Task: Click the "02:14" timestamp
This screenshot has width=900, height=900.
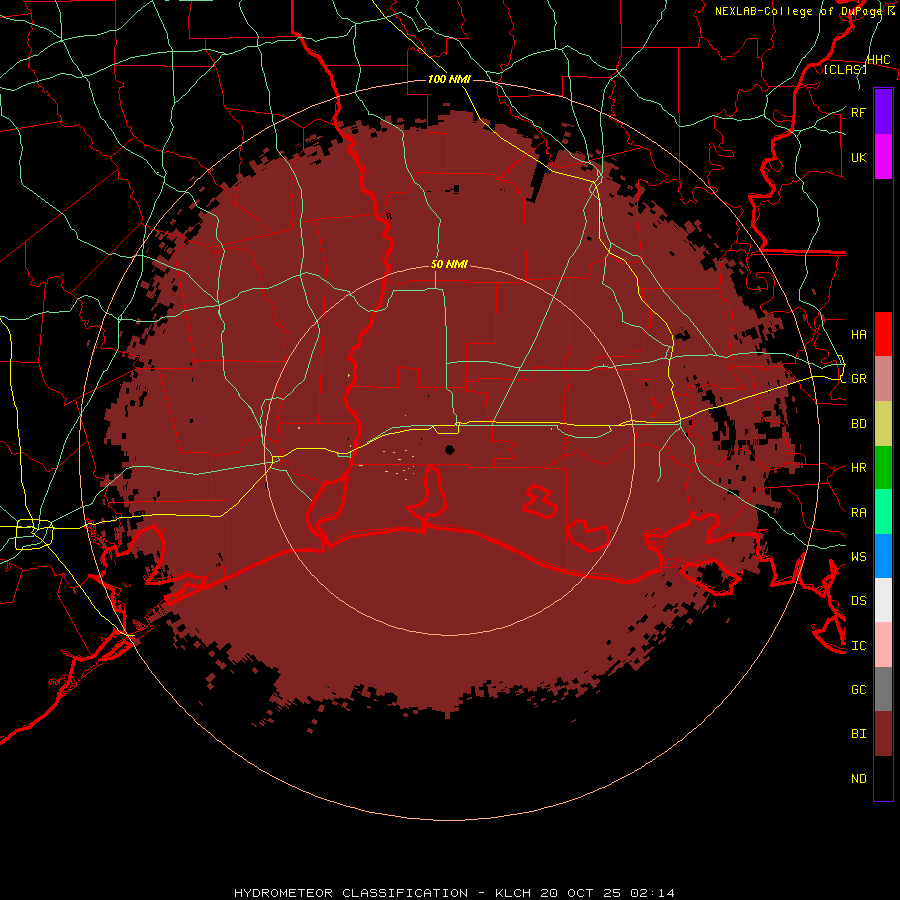Action: [x=652, y=893]
